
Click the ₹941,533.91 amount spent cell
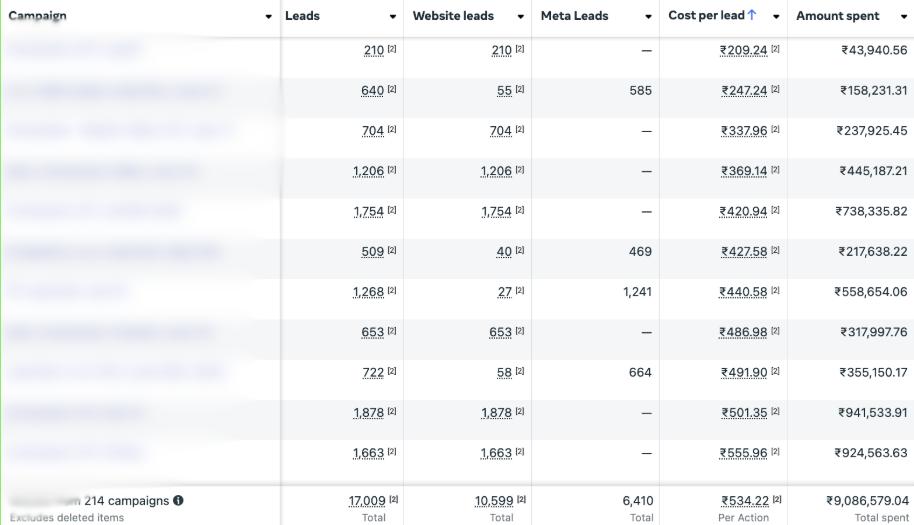click(x=873, y=413)
